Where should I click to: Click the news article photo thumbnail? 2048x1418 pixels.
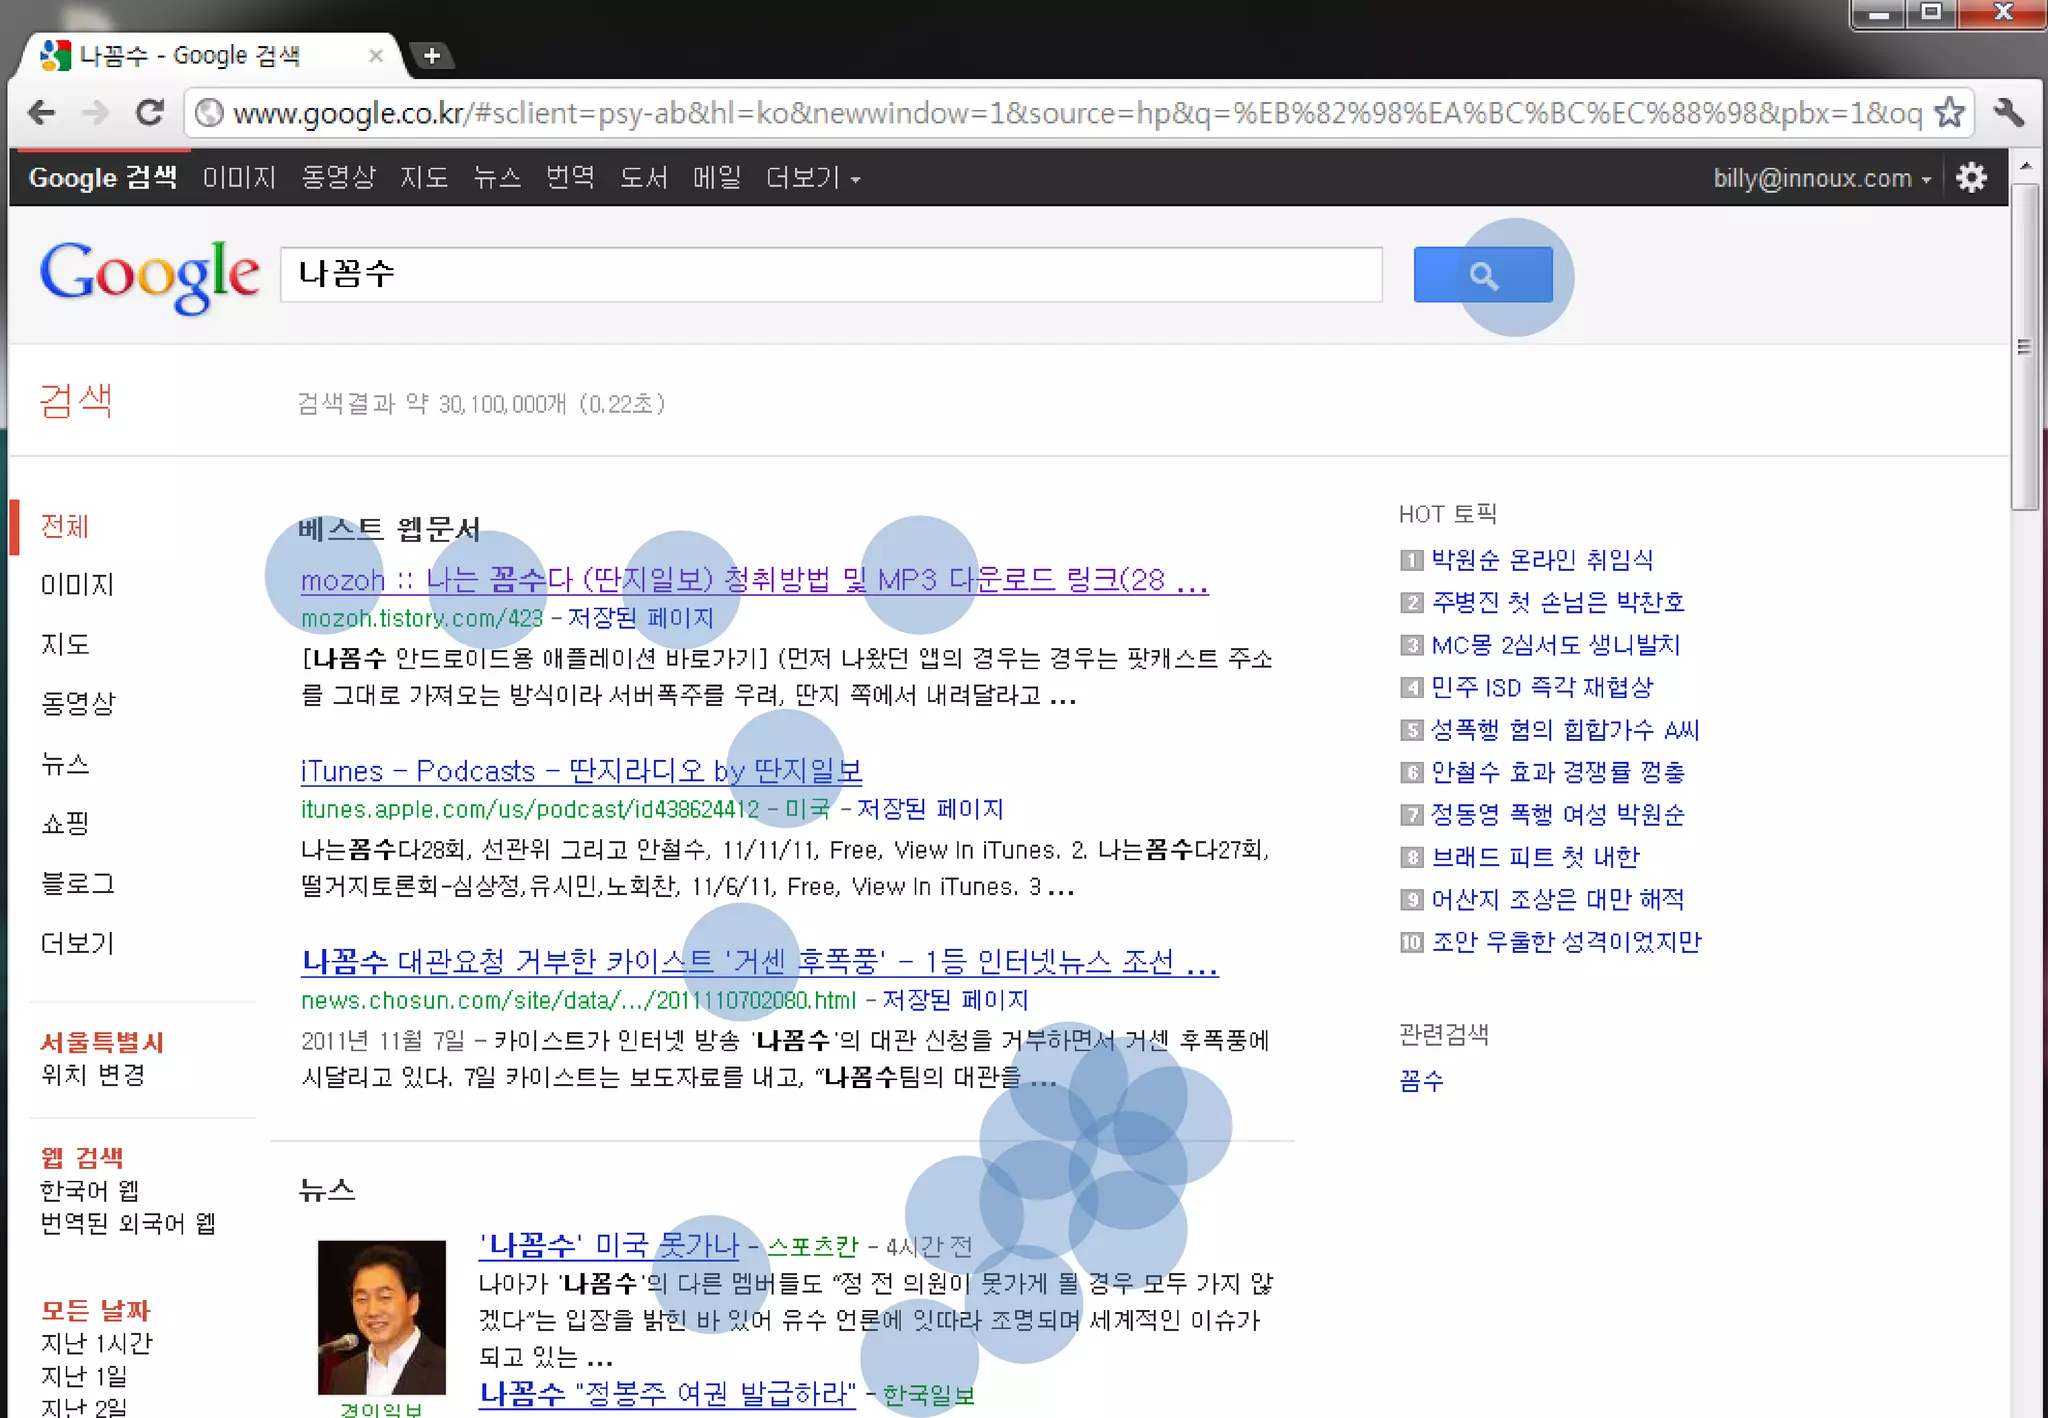(x=381, y=1317)
